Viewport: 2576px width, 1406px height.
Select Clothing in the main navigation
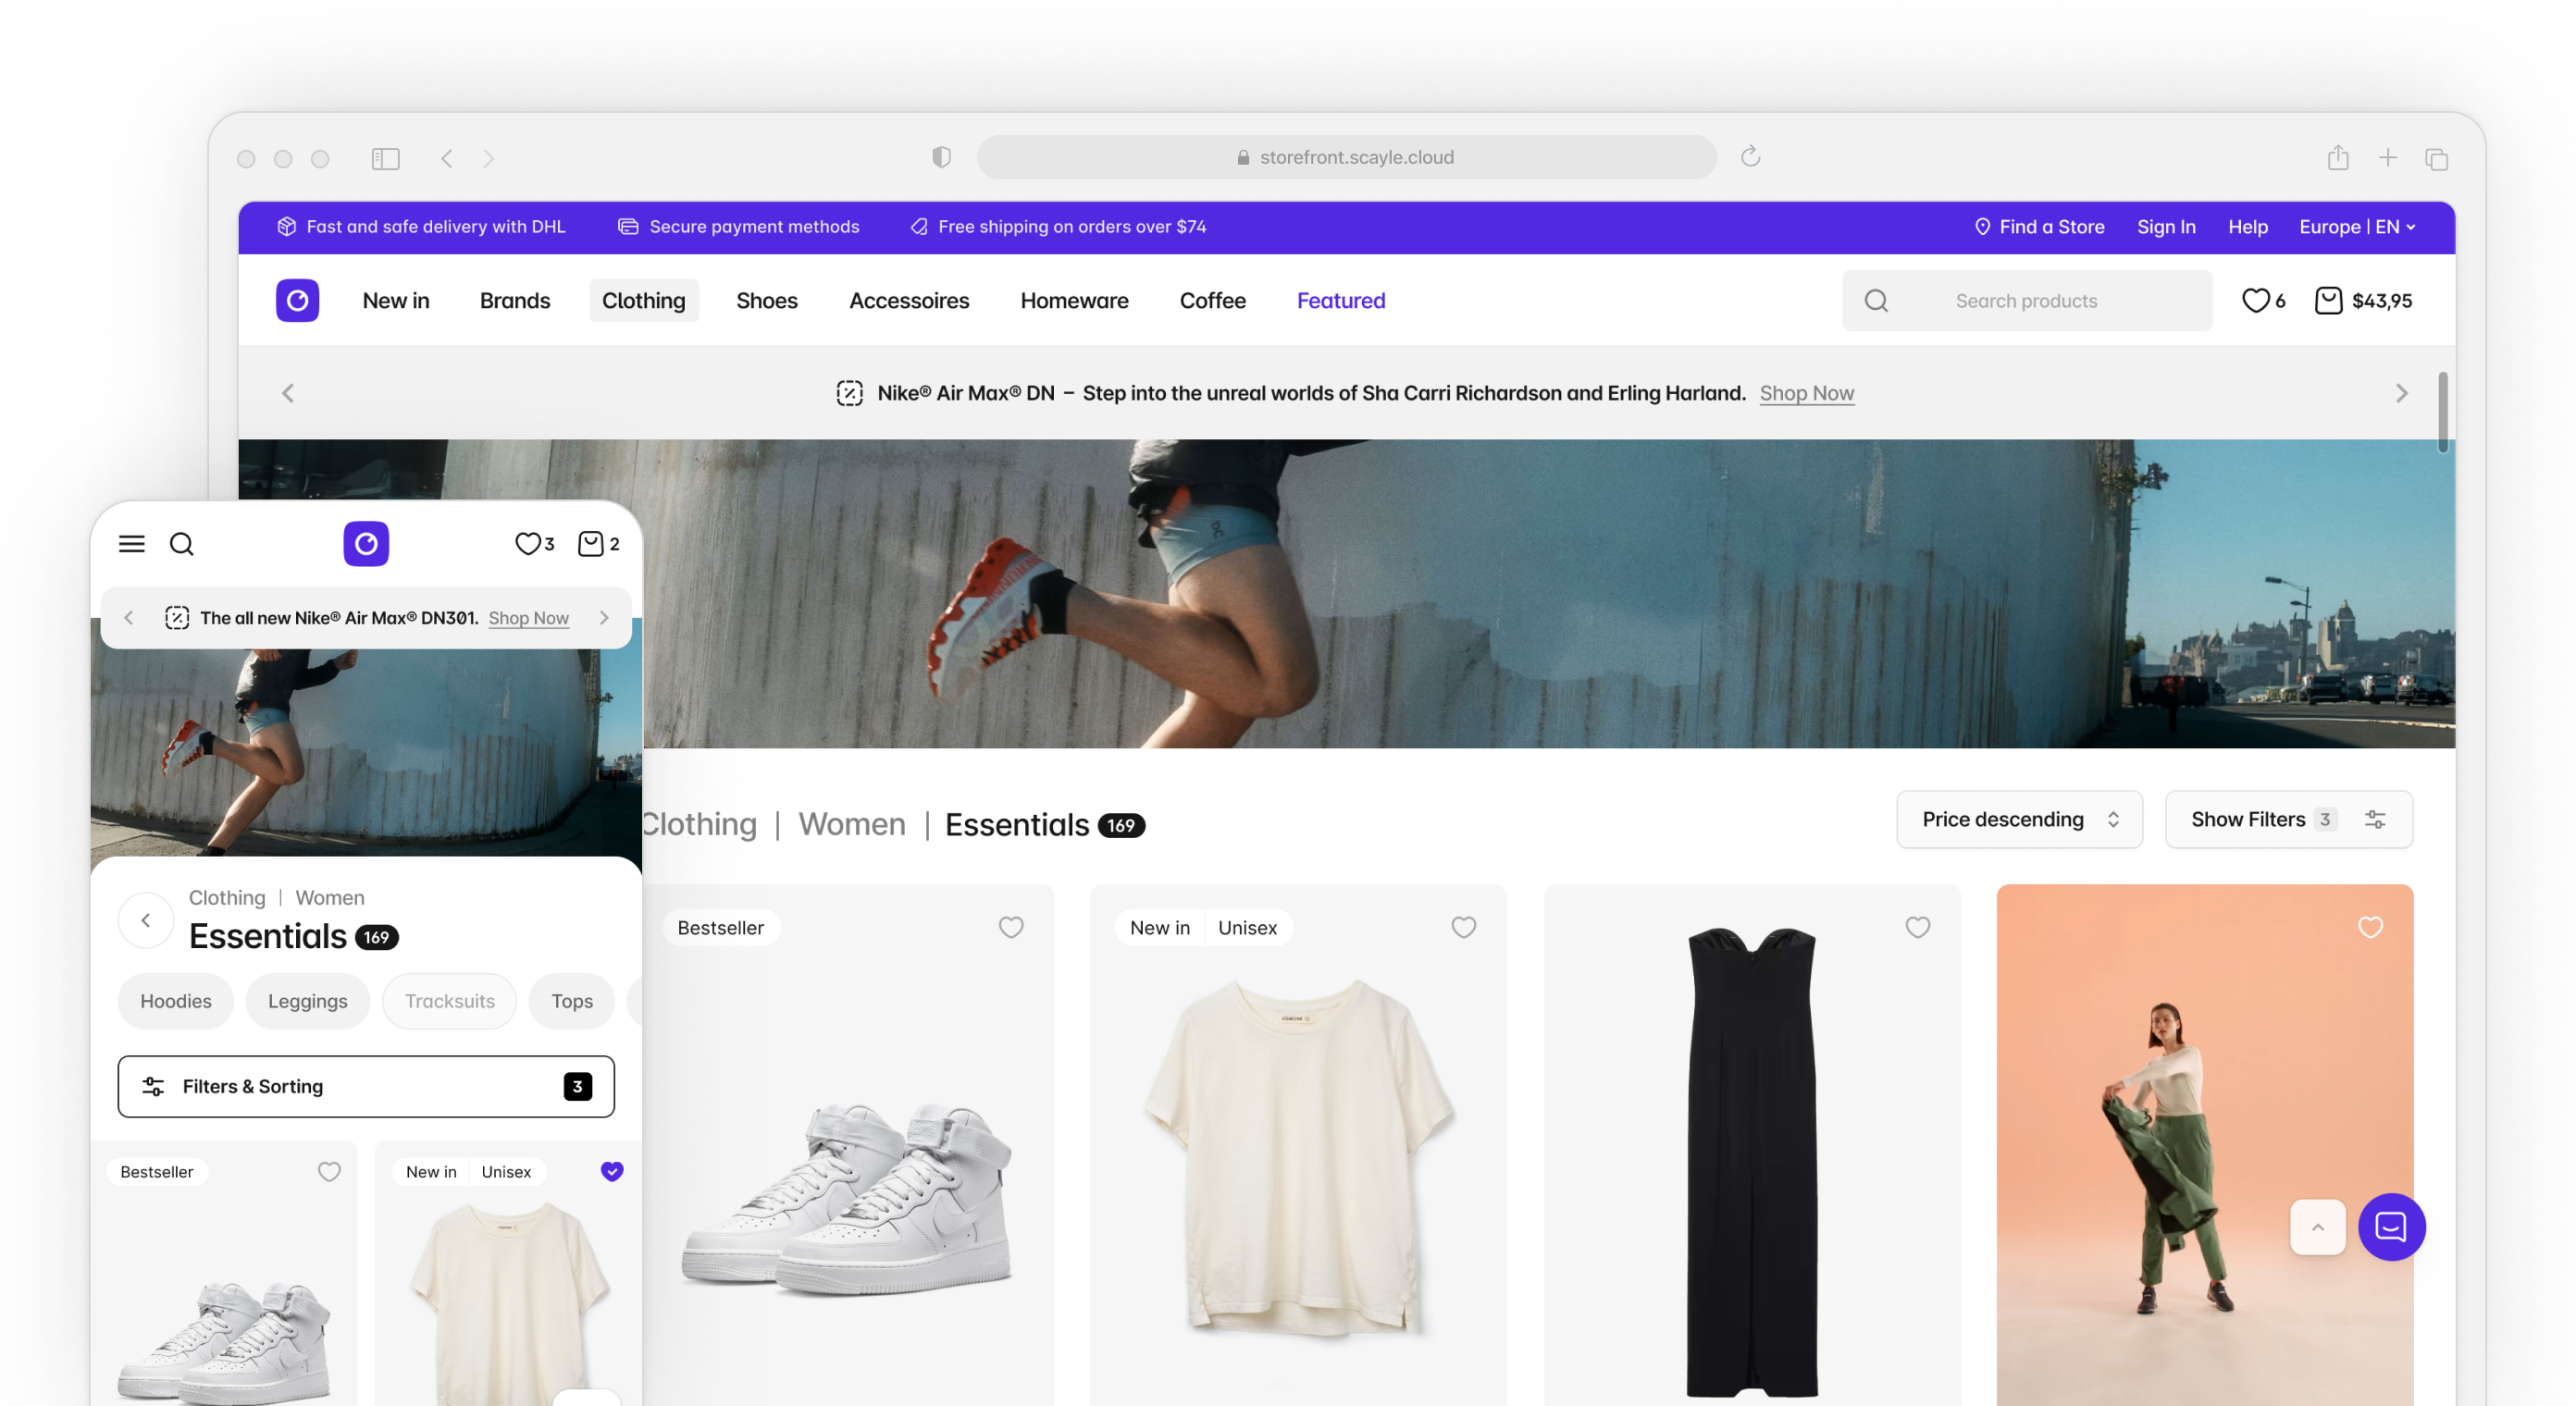643,300
